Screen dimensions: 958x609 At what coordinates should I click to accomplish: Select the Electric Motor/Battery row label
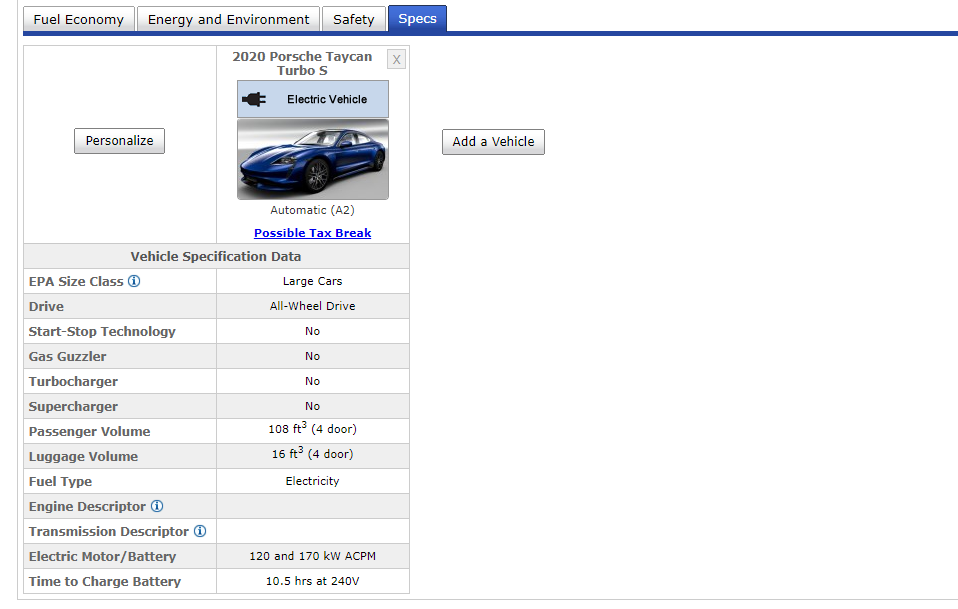point(102,556)
